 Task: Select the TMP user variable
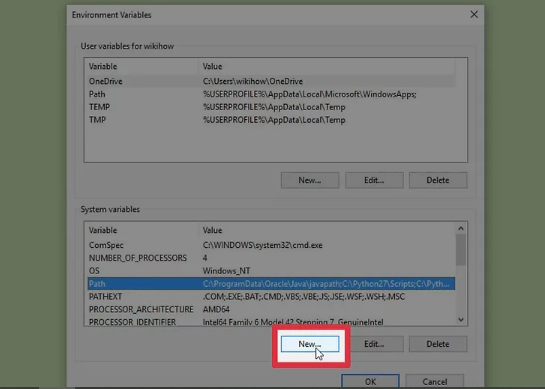[x=271, y=120]
